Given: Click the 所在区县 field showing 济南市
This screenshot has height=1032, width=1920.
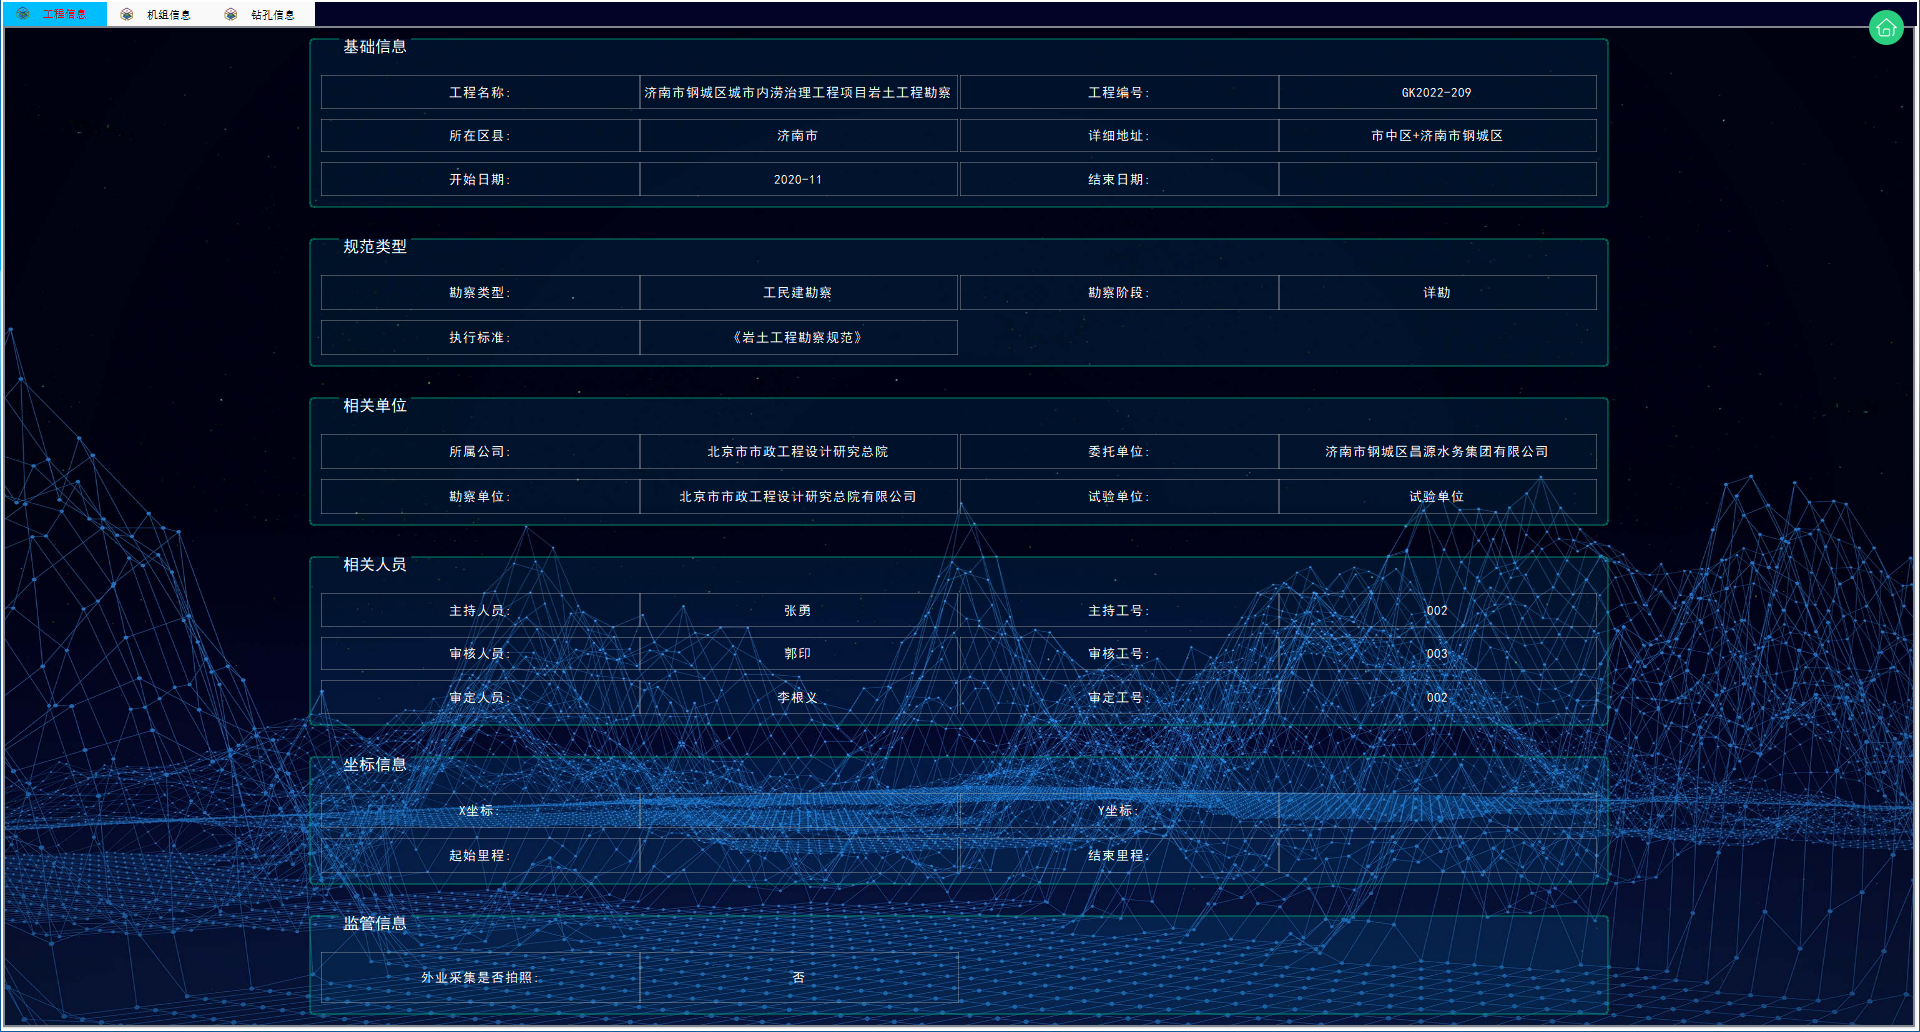Looking at the screenshot, I should tap(798, 136).
